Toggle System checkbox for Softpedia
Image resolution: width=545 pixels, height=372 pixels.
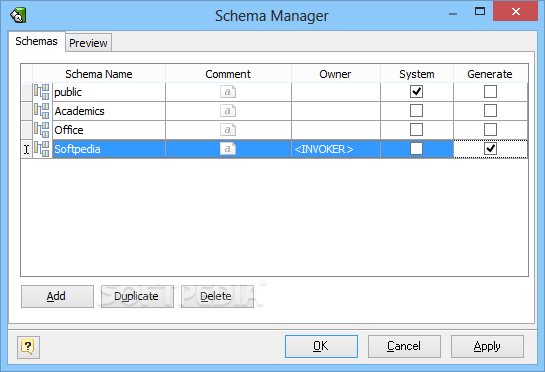point(416,149)
